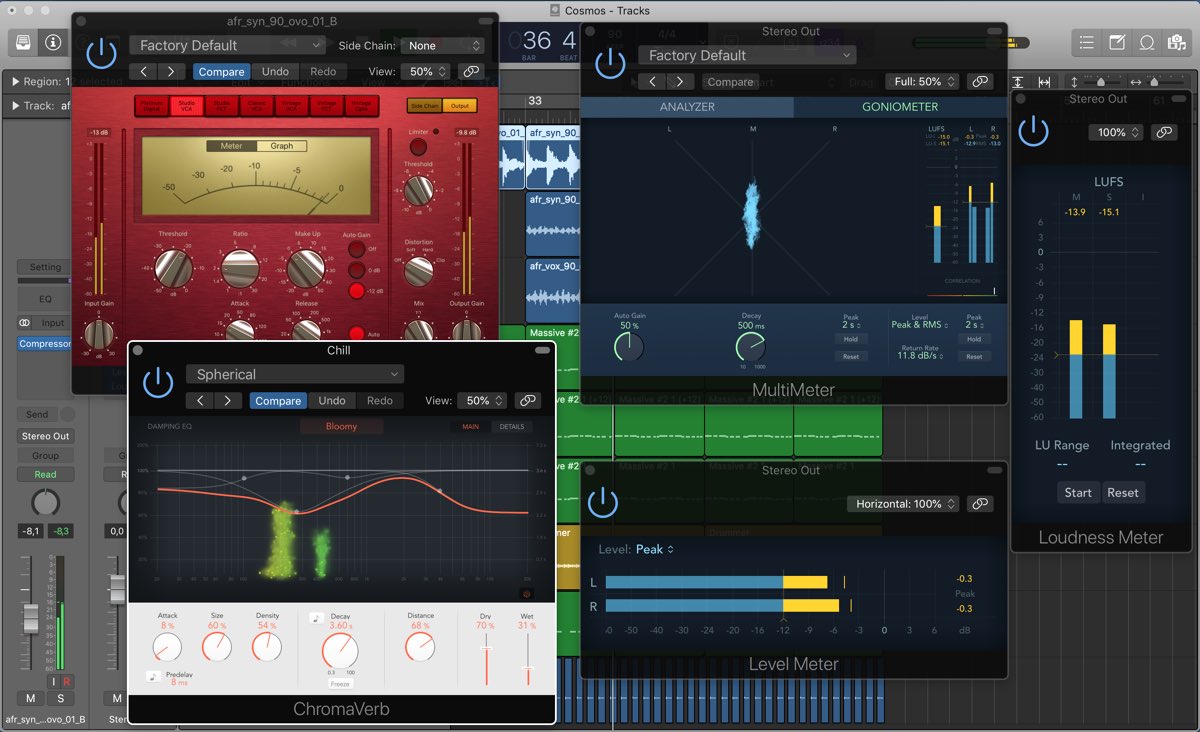Click the link icon in the Level Meter window
Screen dimensions: 1200x732
(980, 504)
